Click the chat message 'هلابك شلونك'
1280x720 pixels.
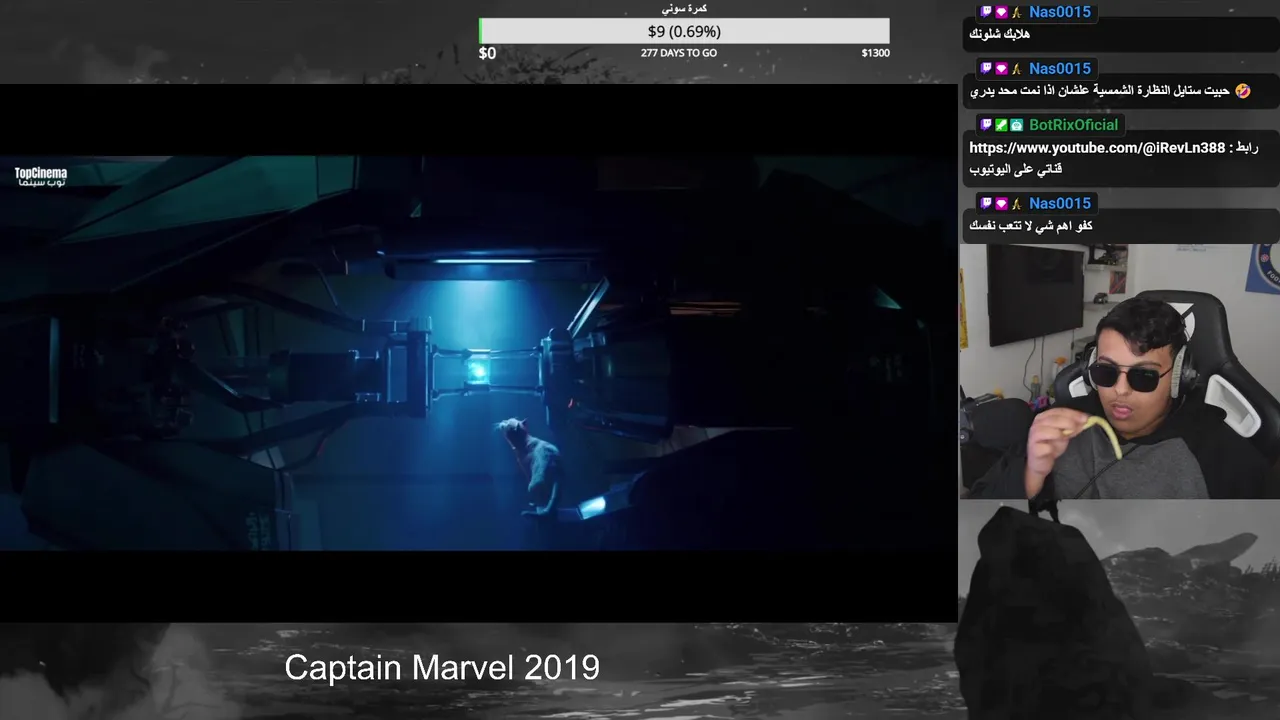(1000, 34)
